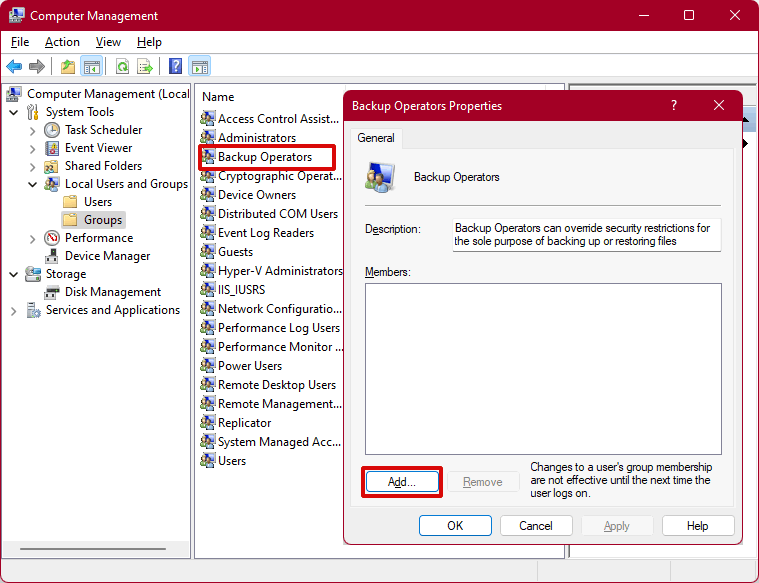Click the Replicator group icon
Image resolution: width=759 pixels, height=583 pixels.
[208, 422]
